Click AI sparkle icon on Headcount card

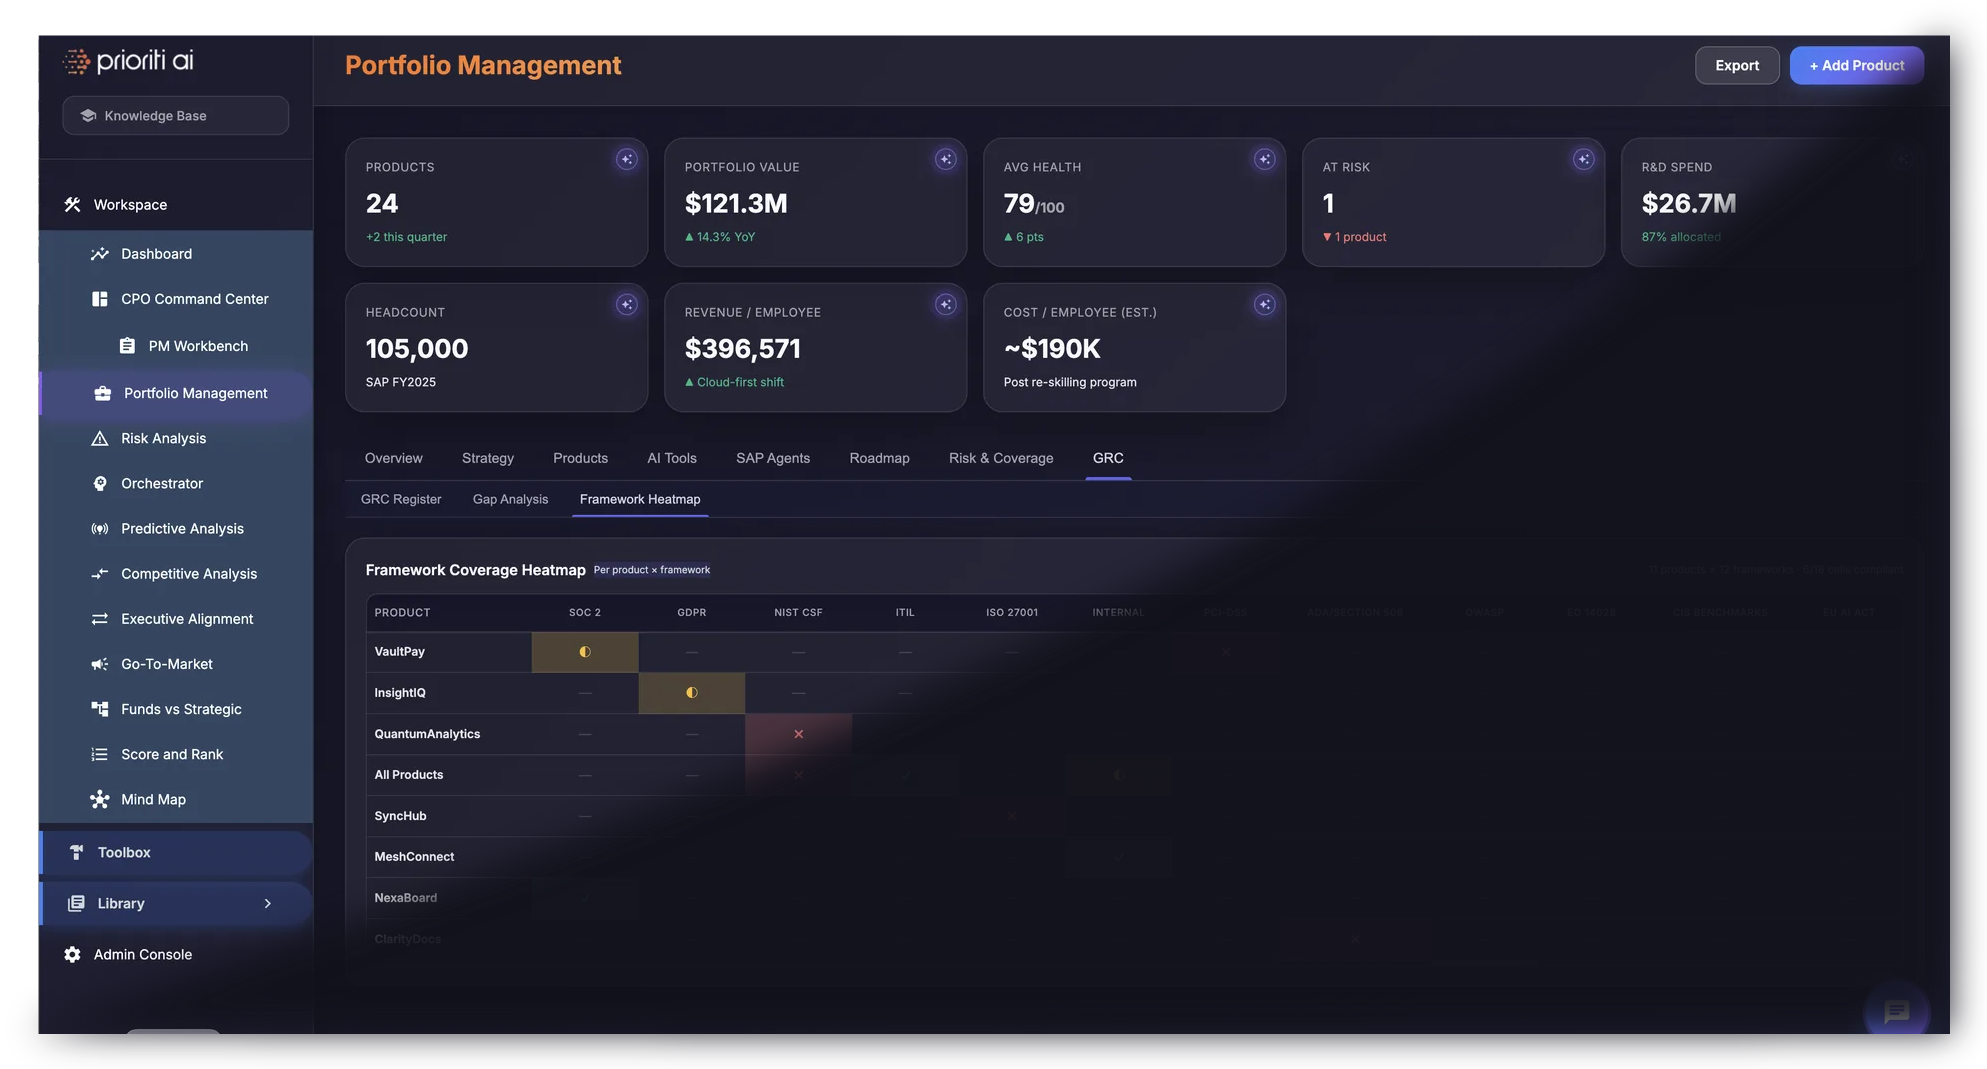[x=626, y=304]
